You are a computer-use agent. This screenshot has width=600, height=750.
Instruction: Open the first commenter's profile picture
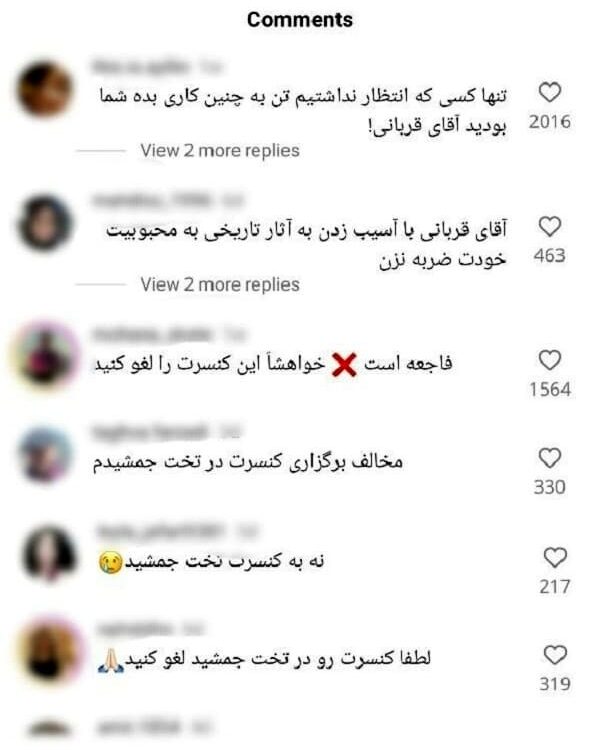44,89
